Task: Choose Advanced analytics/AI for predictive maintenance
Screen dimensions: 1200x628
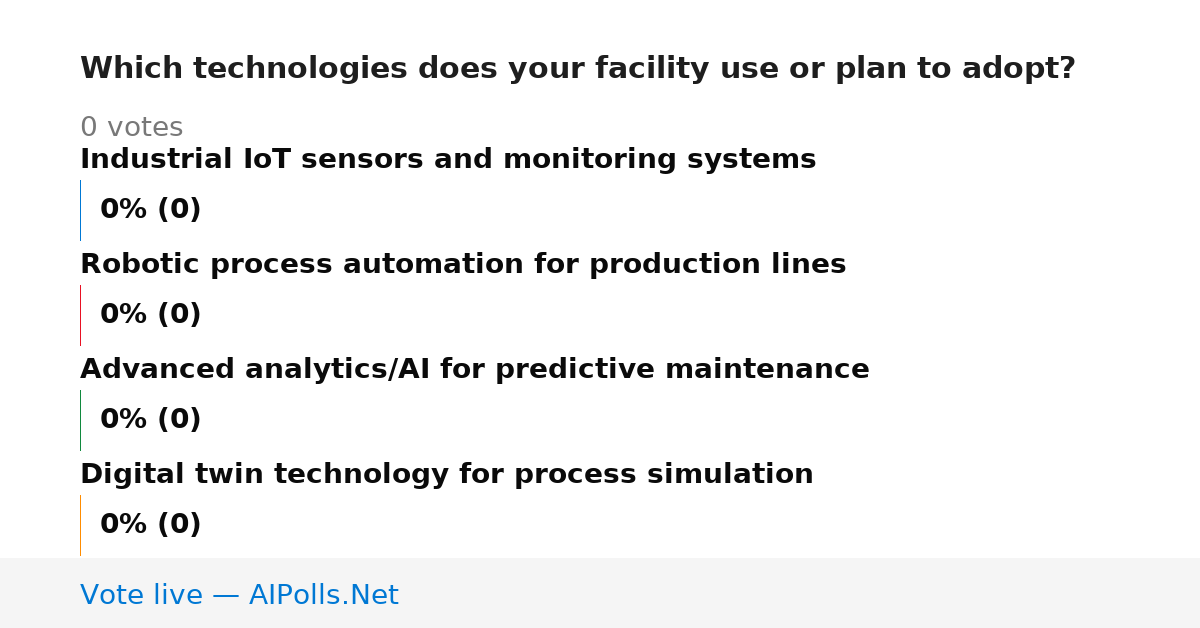Action: [475, 369]
